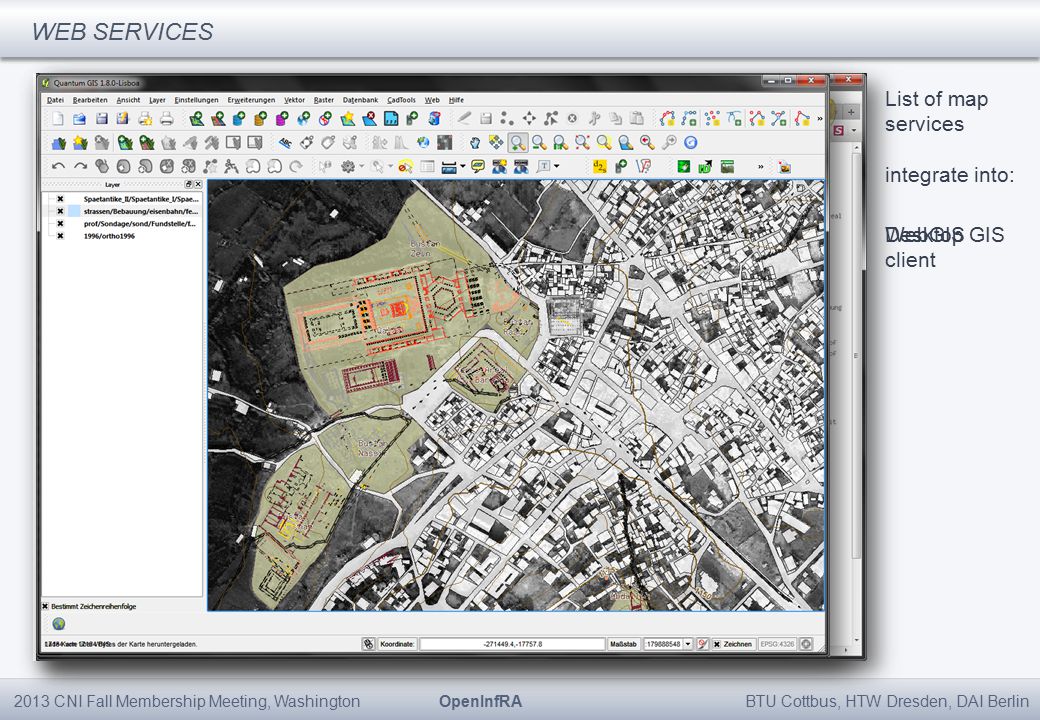The height and width of the screenshot is (720, 1040).
Task: Click the yellow d2s plugin icon
Action: (x=599, y=166)
